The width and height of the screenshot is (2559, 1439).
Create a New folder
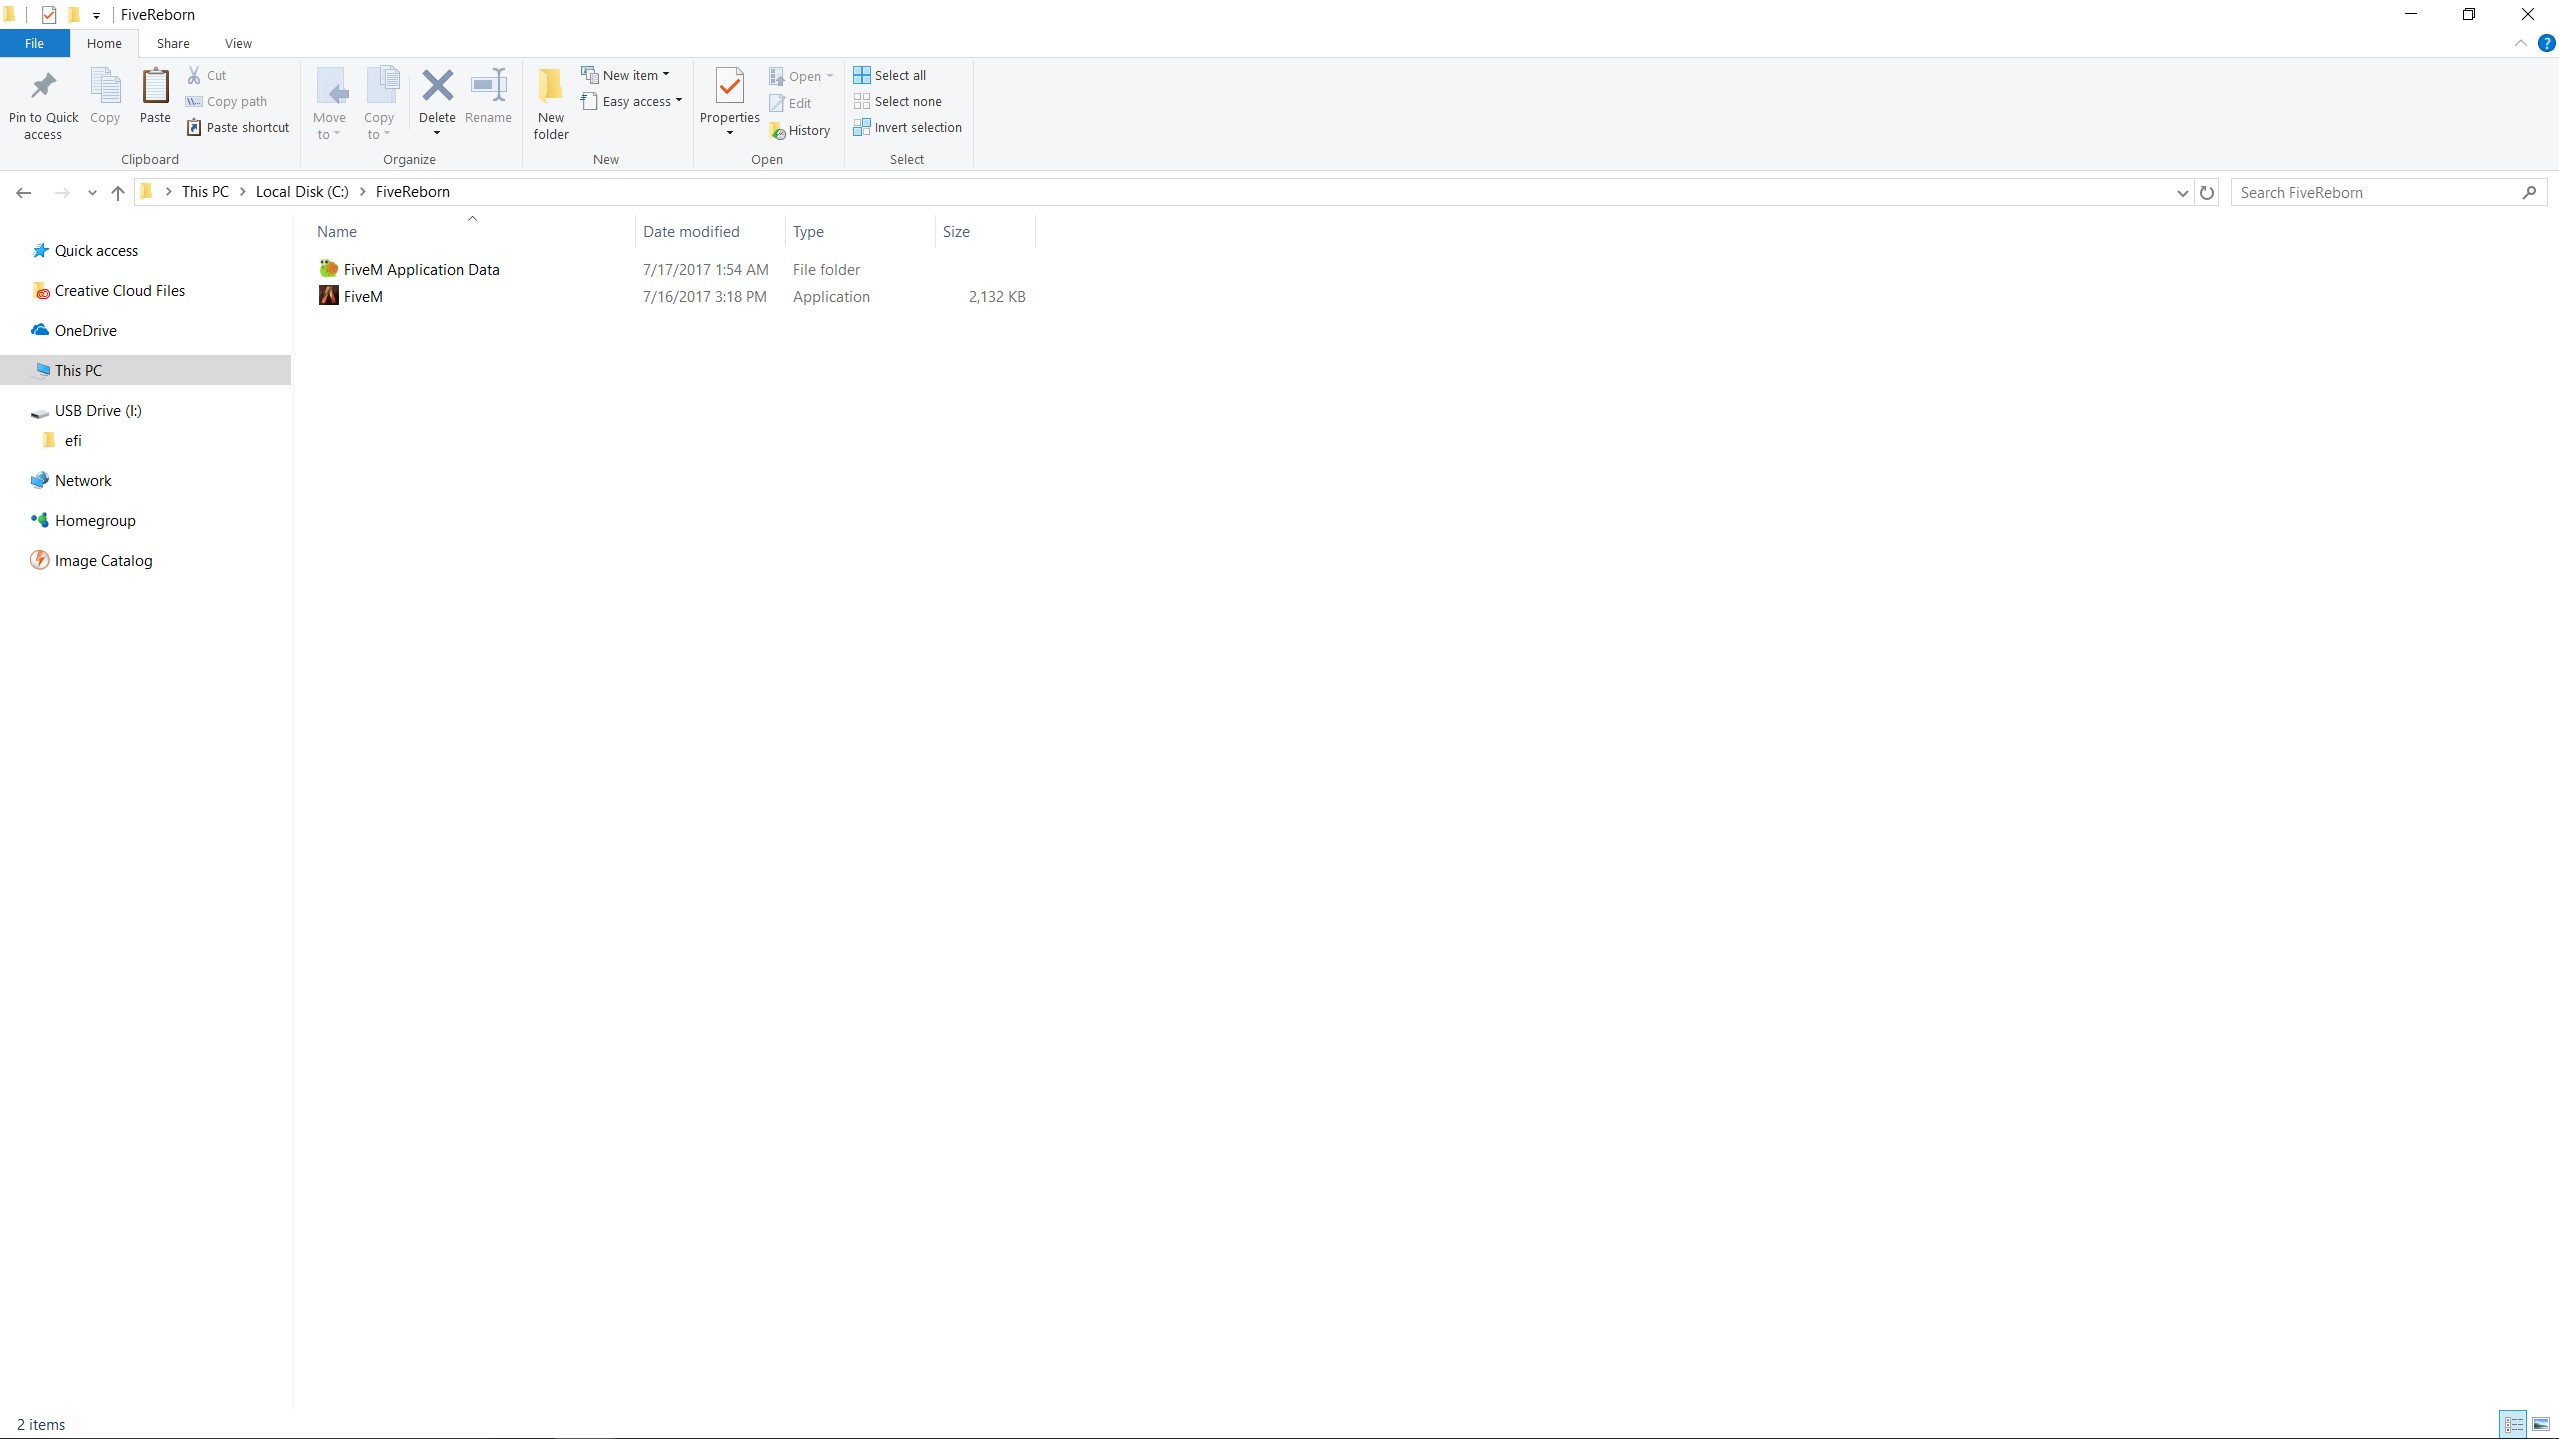pyautogui.click(x=551, y=103)
